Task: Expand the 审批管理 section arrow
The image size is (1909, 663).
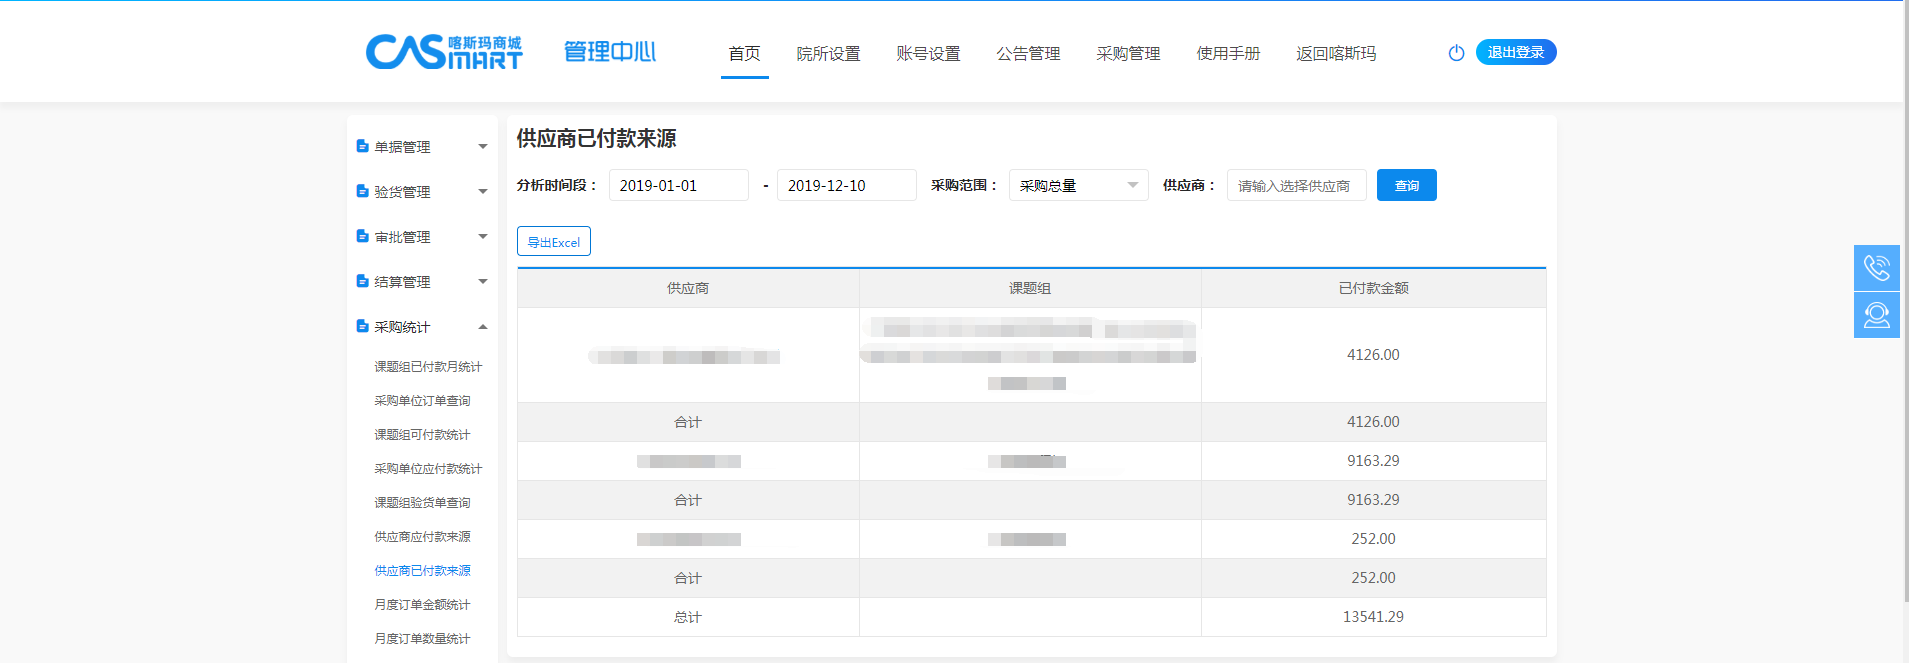Action: click(x=483, y=237)
